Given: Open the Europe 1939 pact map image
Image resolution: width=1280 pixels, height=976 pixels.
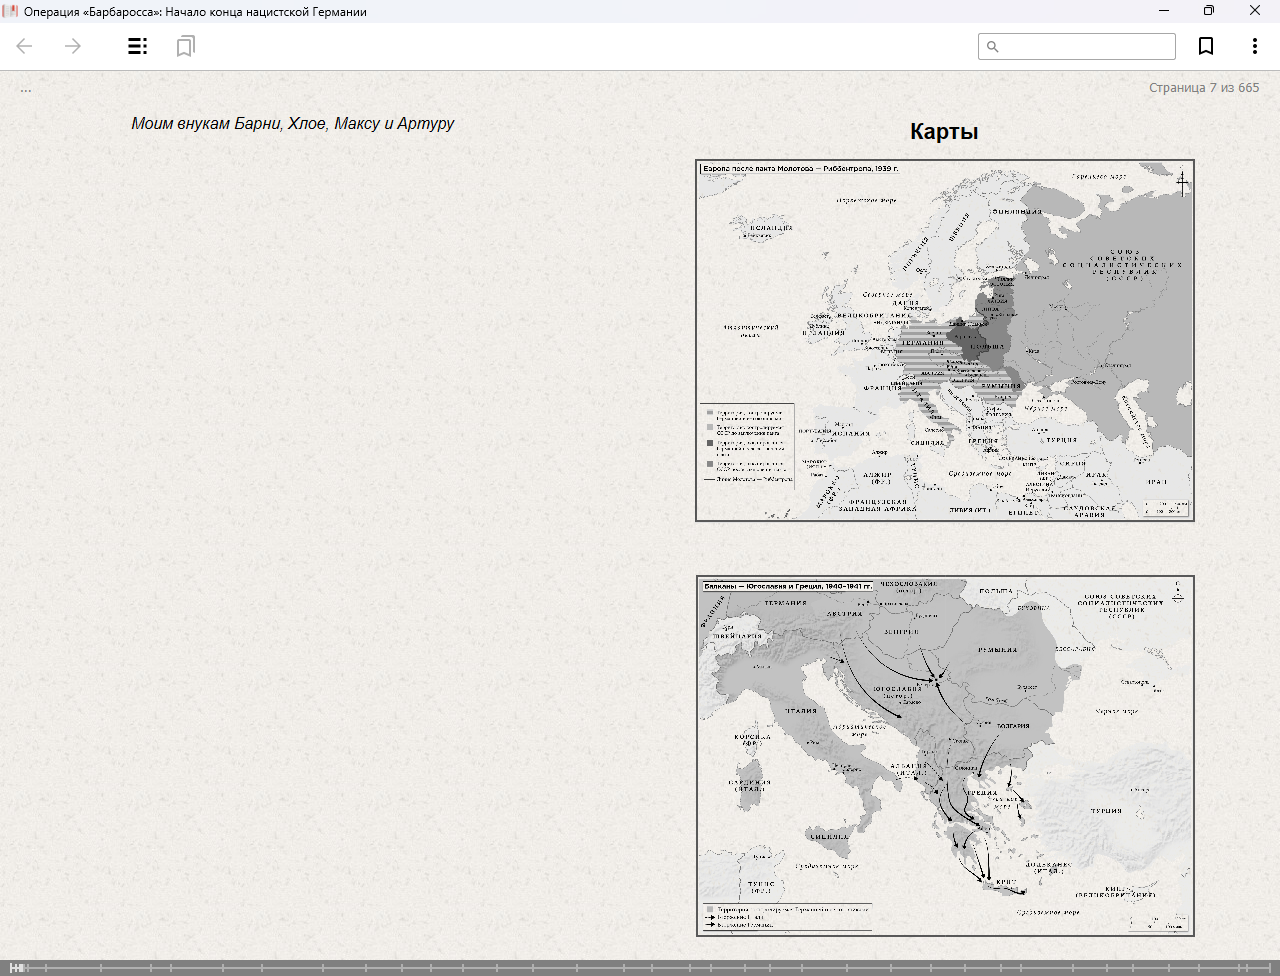Looking at the screenshot, I should coord(945,341).
